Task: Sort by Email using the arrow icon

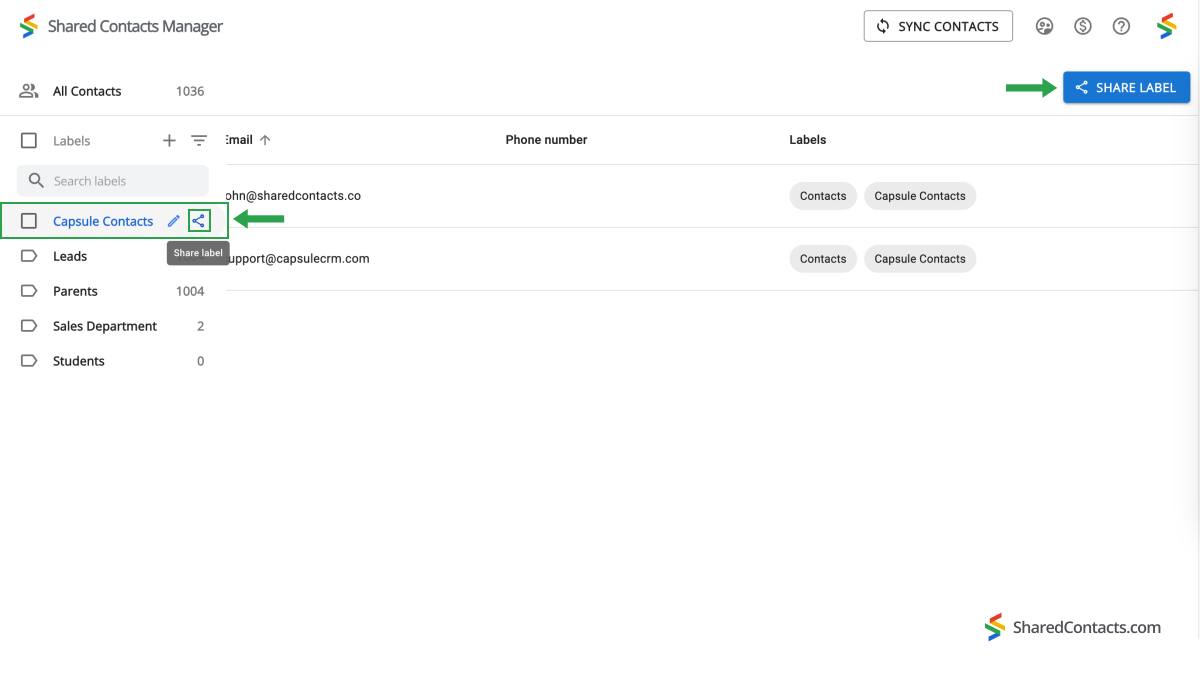Action: [265, 140]
